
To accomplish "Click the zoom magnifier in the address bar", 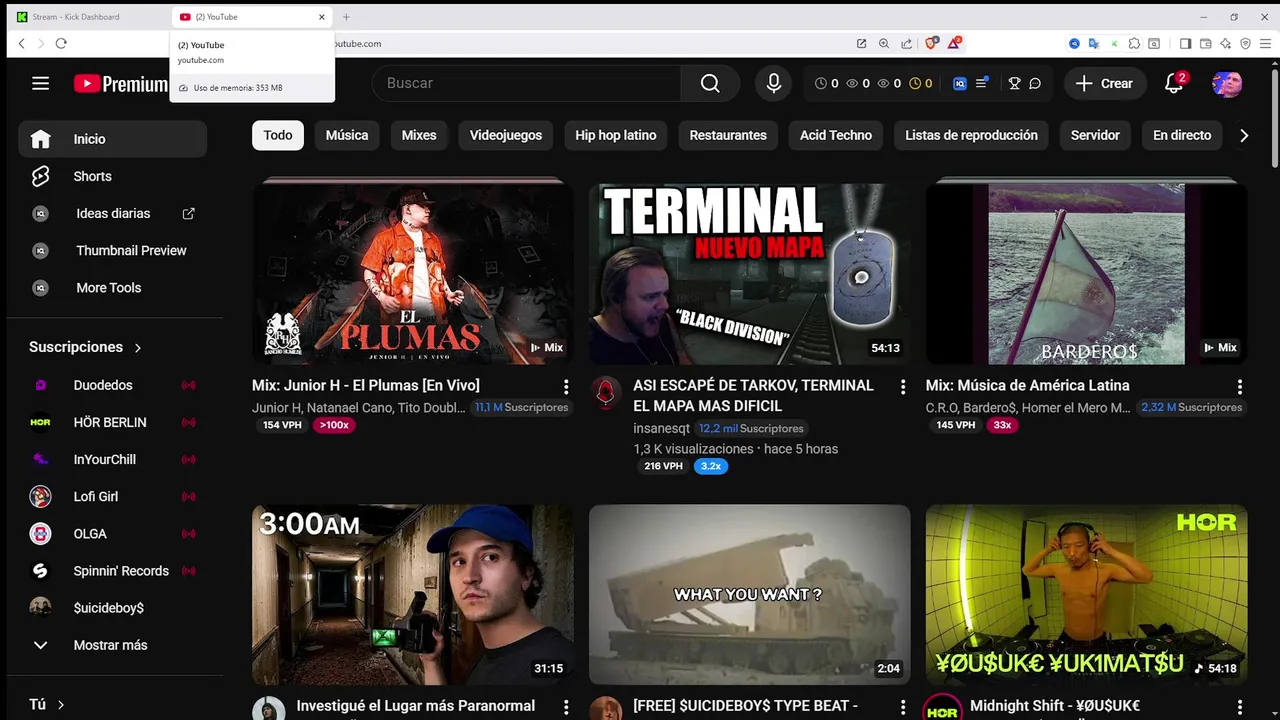I will [884, 43].
